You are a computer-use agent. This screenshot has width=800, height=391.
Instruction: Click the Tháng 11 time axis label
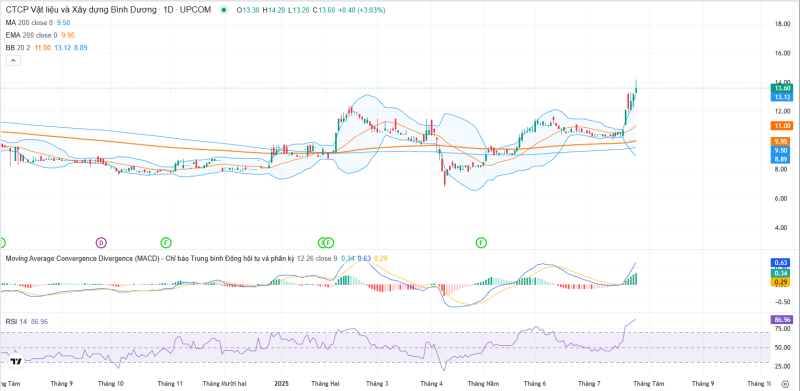[170, 383]
